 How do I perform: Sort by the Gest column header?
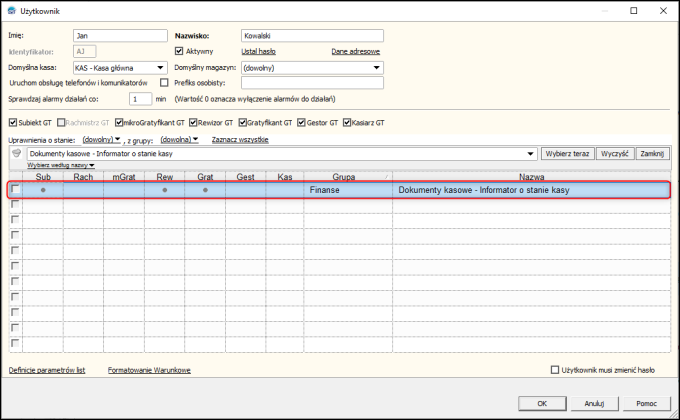tap(245, 177)
